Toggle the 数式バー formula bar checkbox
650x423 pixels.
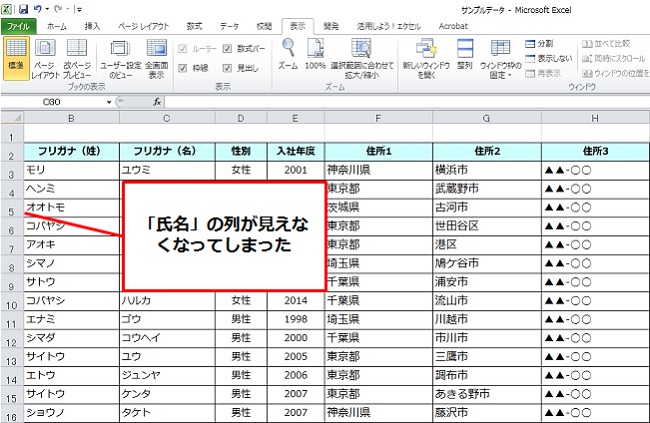click(227, 49)
